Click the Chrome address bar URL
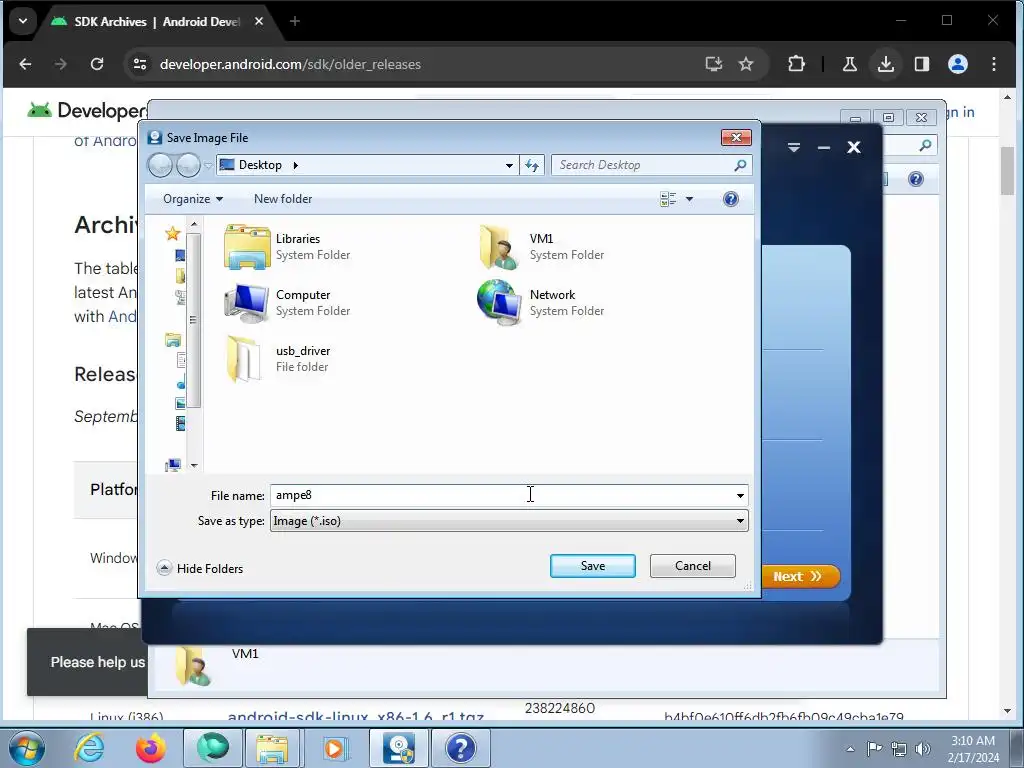Screen dimensions: 1024x768 pos(290,64)
